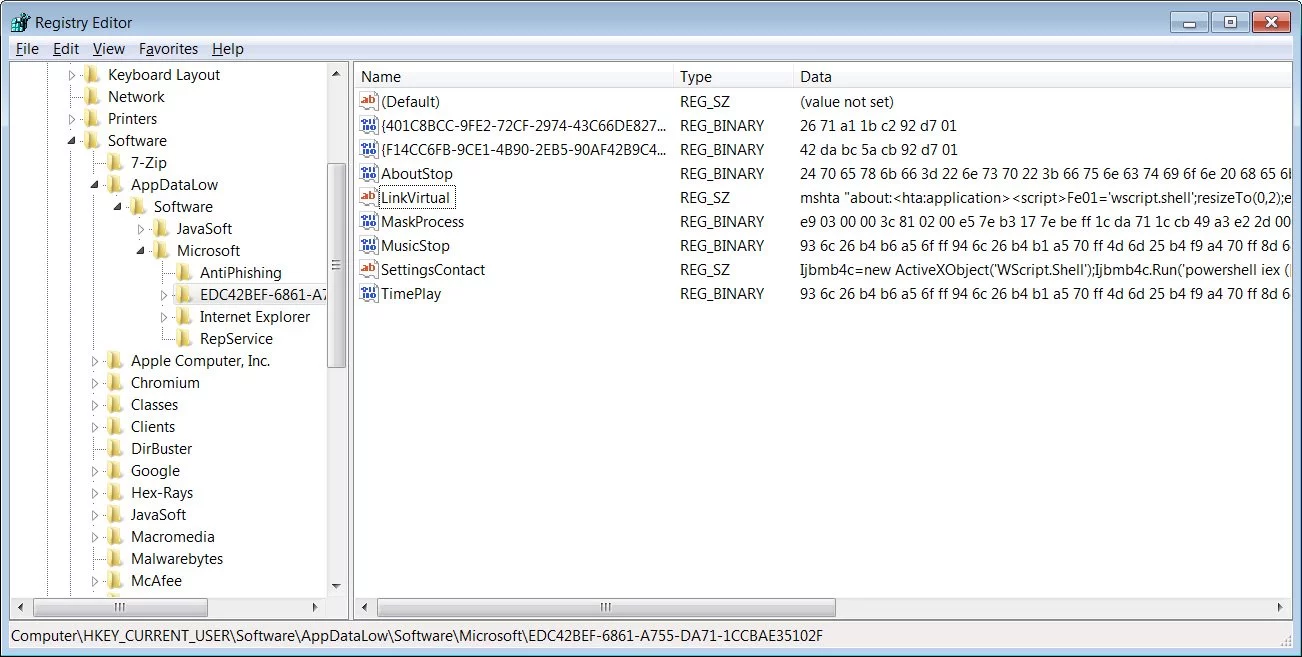Click the Data column header
The image size is (1302, 657).
(x=1043, y=76)
